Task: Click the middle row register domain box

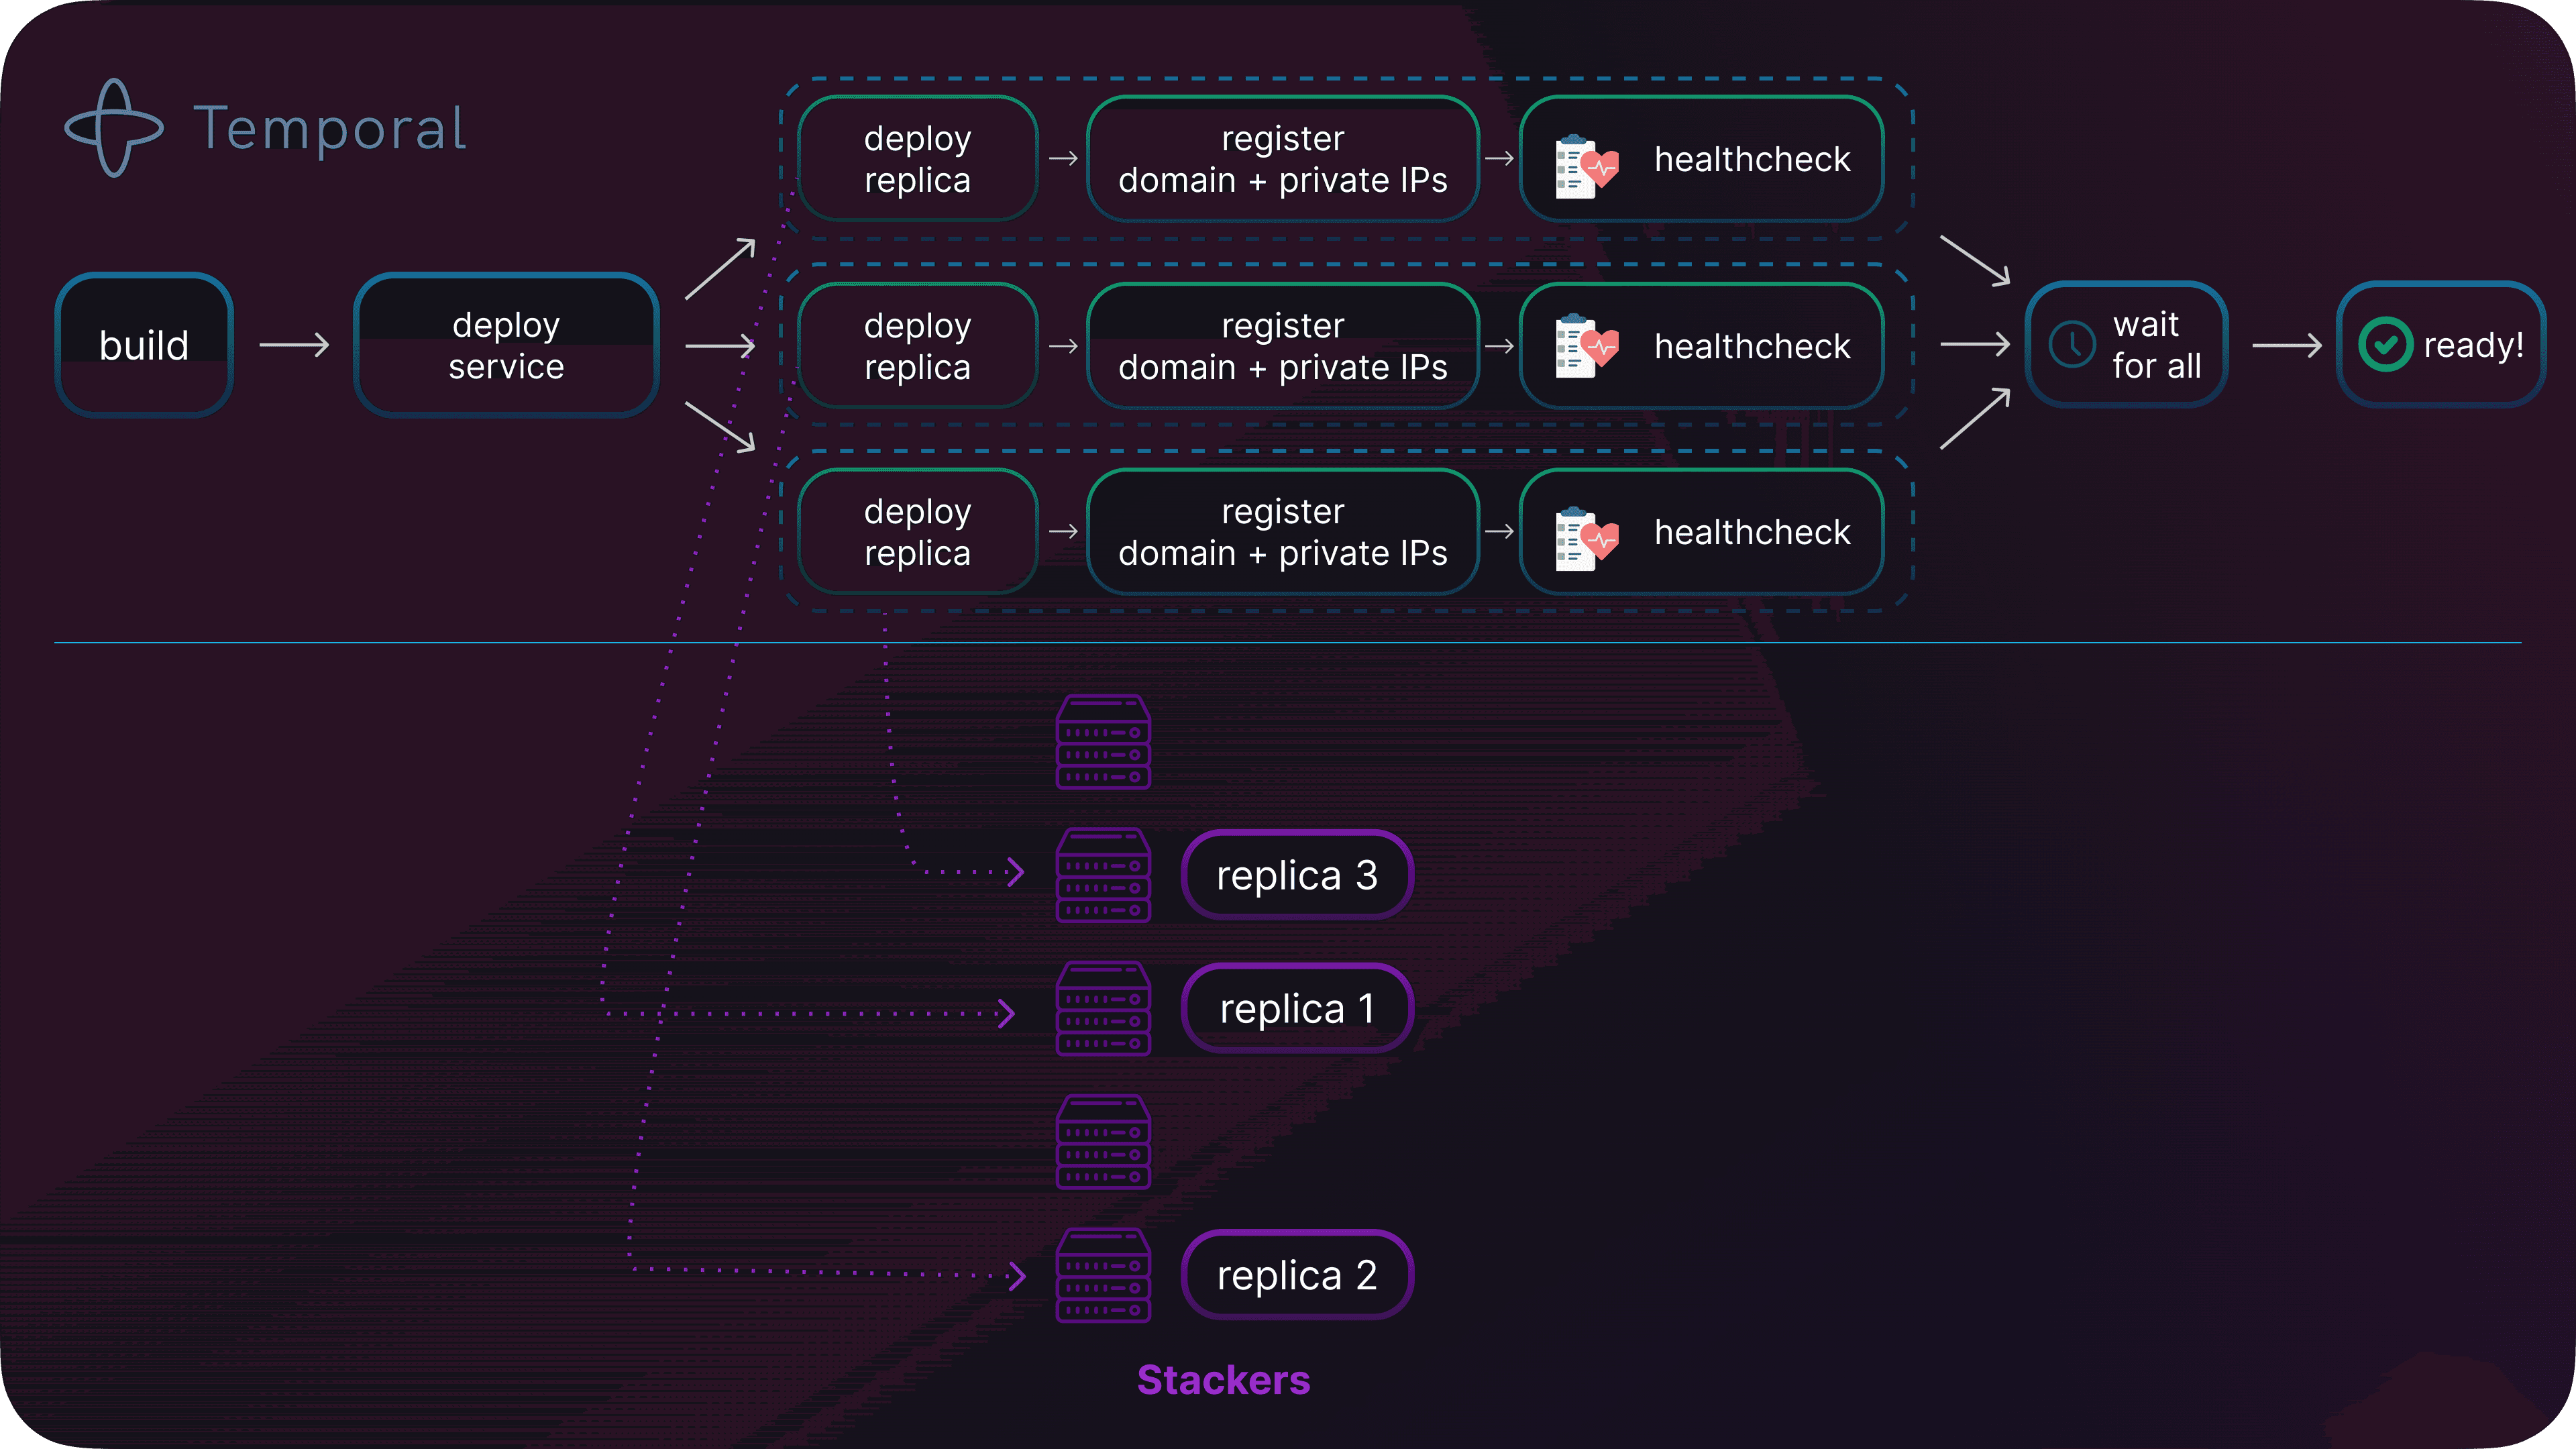Action: [1282, 346]
